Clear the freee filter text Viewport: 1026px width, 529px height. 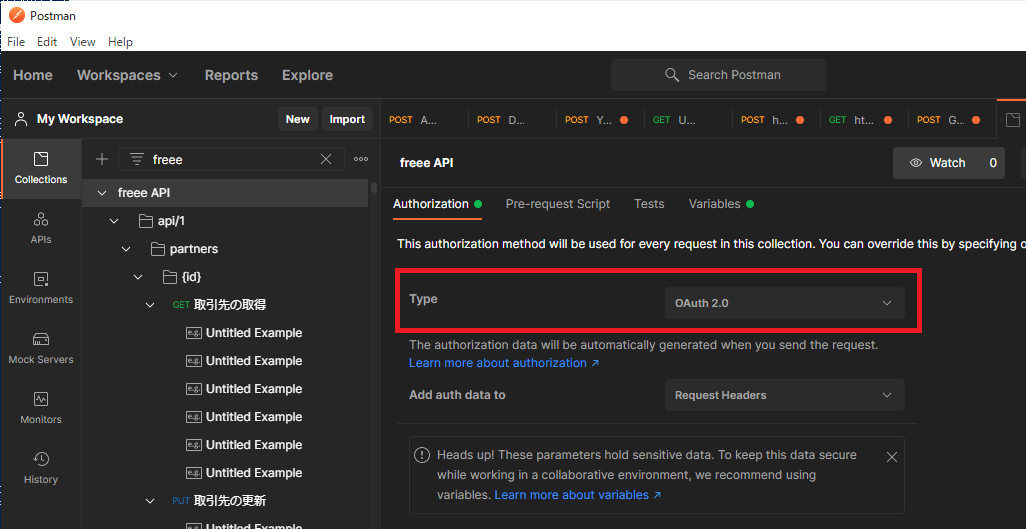pyautogui.click(x=326, y=159)
